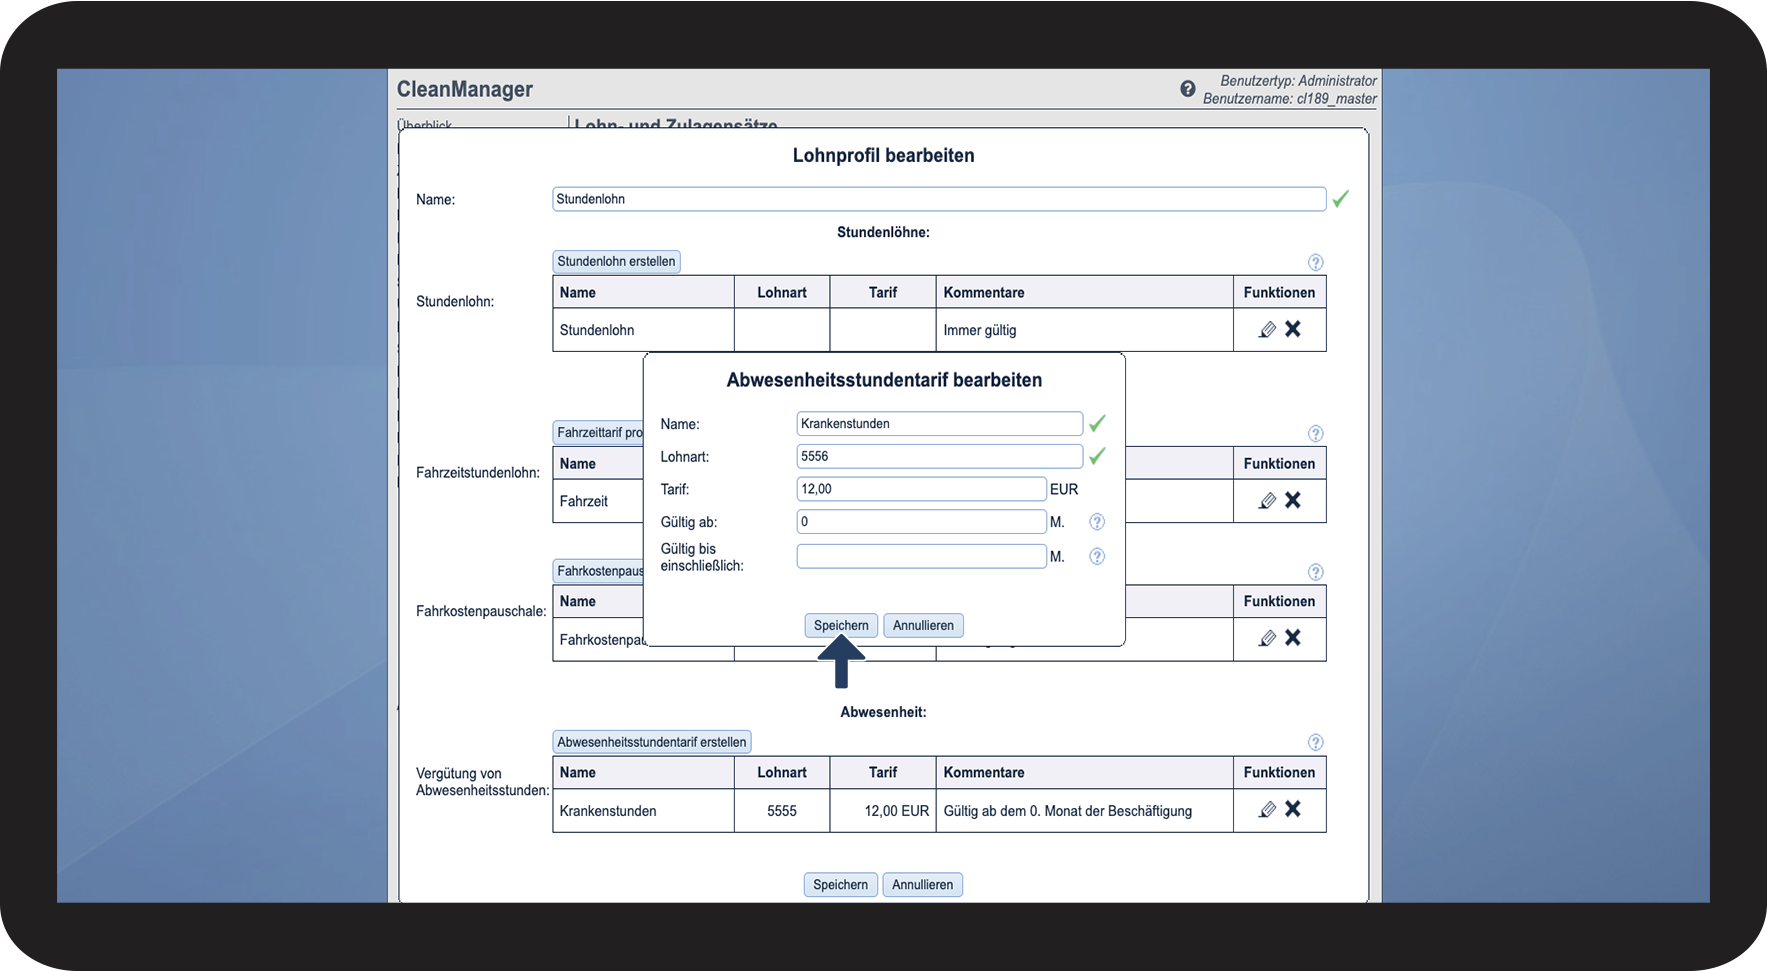This screenshot has width=1767, height=971.
Task: Edit the Fahrzeit row with pencil icon
Action: 1267,500
